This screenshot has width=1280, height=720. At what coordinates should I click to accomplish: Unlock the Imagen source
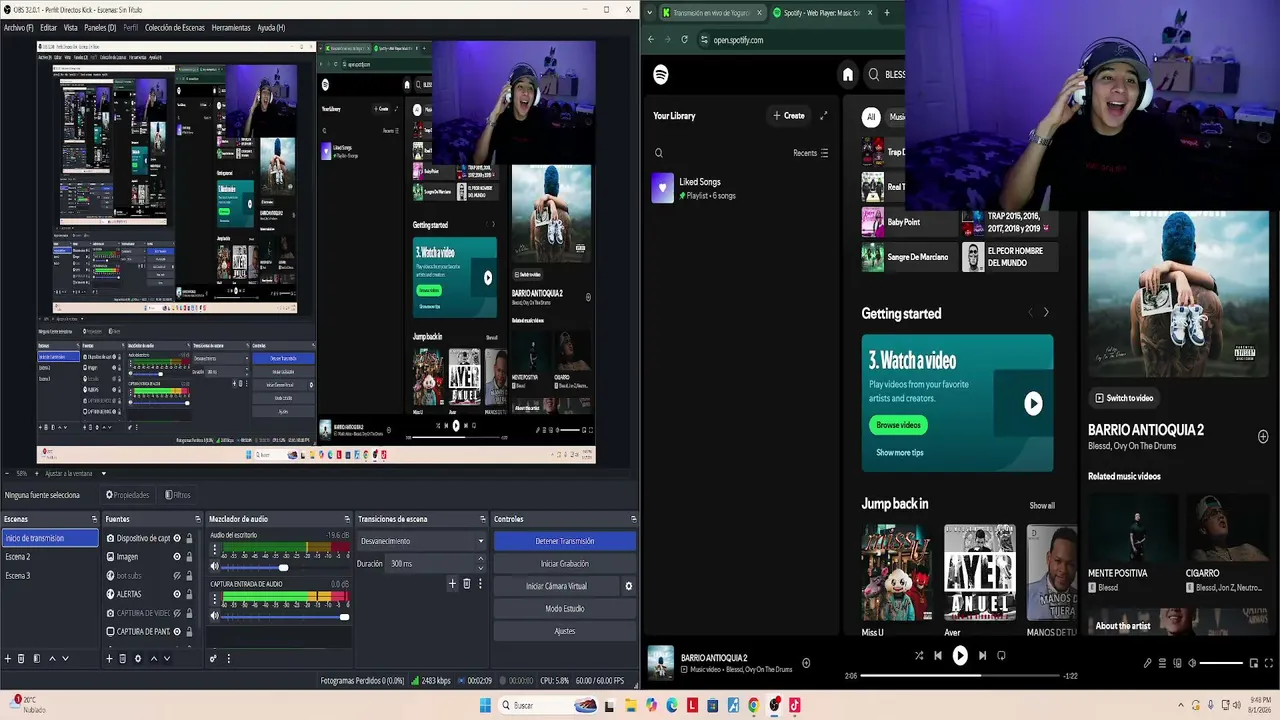(x=189, y=557)
